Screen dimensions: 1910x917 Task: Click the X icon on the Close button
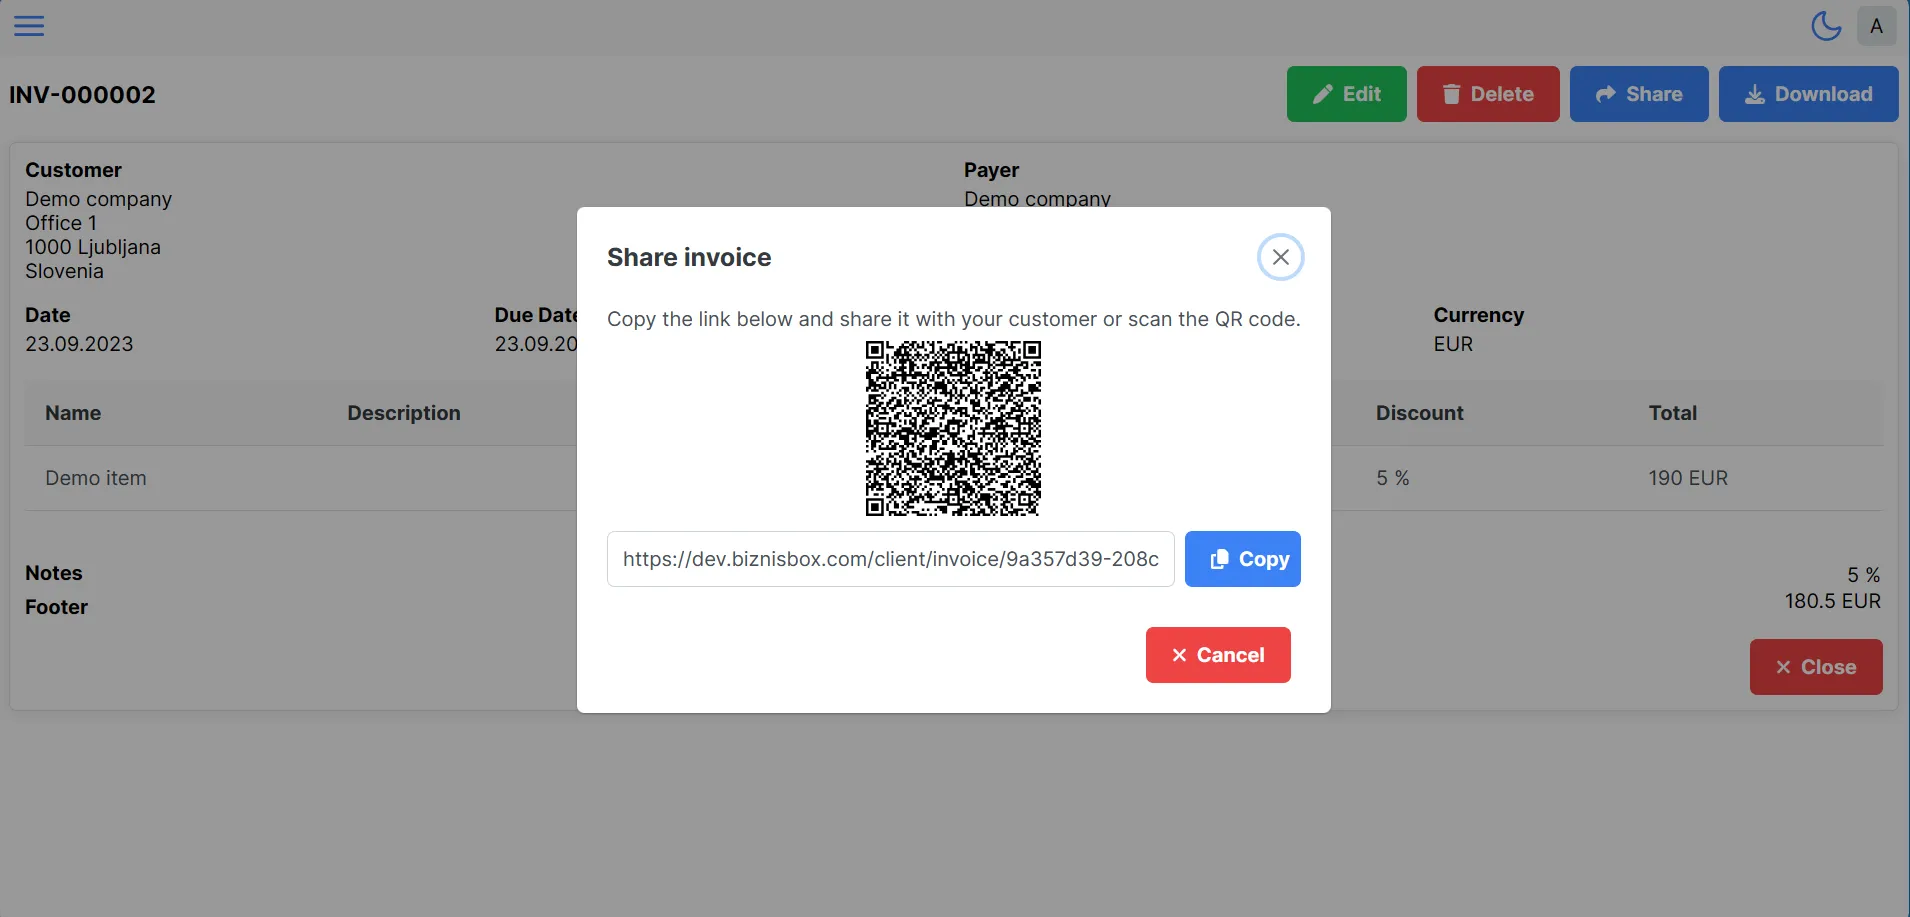click(x=1783, y=667)
